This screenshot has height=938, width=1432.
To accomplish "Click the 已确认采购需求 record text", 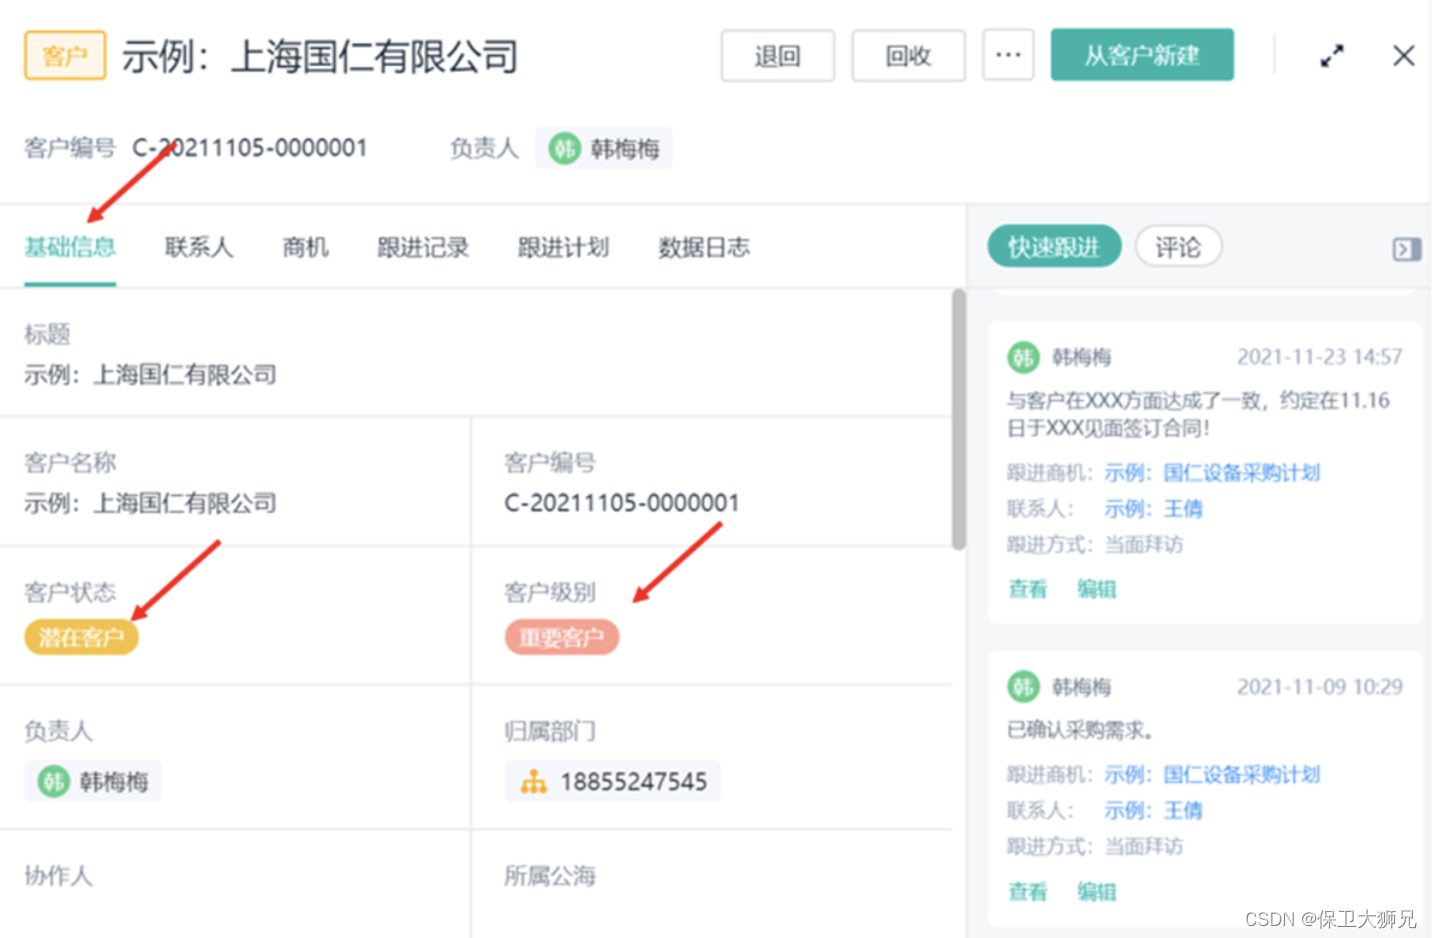I will pyautogui.click(x=1080, y=731).
